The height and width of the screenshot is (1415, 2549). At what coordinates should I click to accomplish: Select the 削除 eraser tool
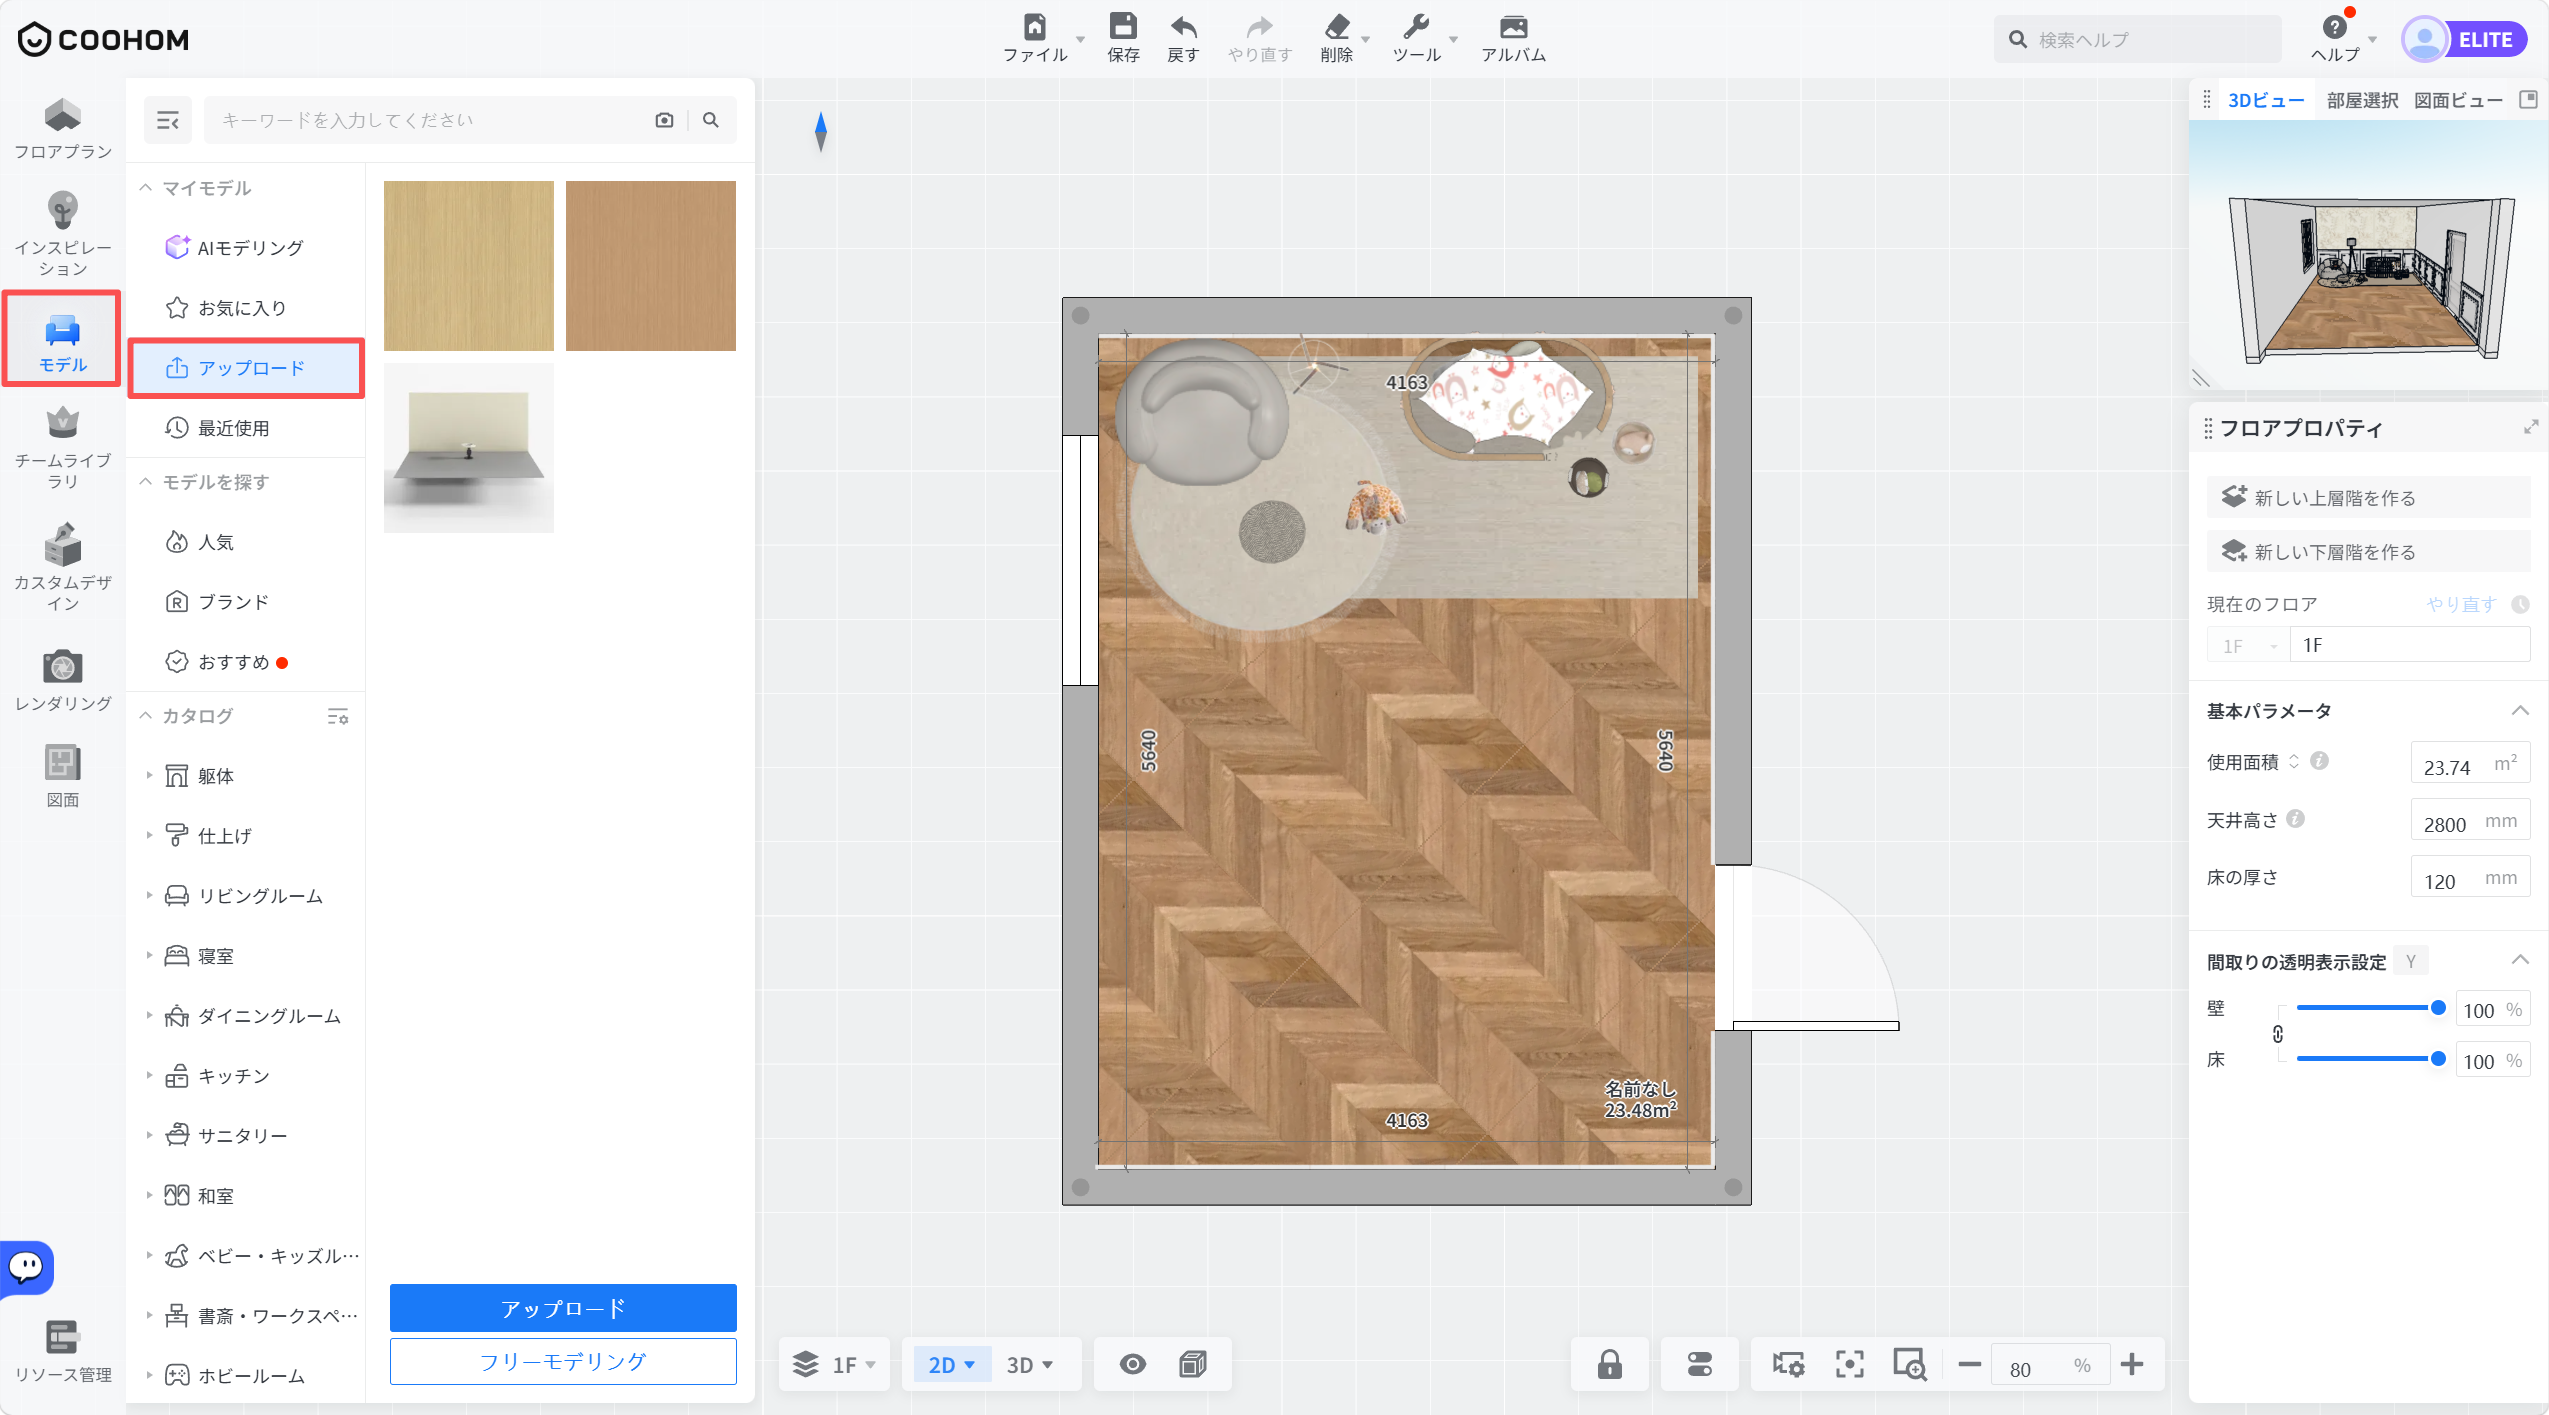point(1336,27)
